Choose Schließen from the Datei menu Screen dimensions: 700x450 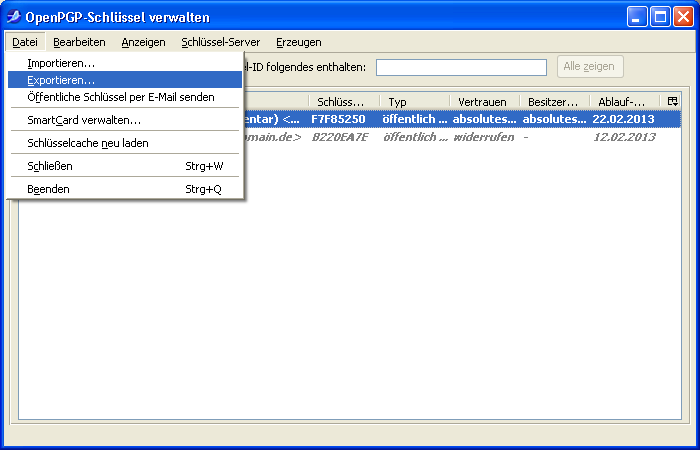point(50,166)
